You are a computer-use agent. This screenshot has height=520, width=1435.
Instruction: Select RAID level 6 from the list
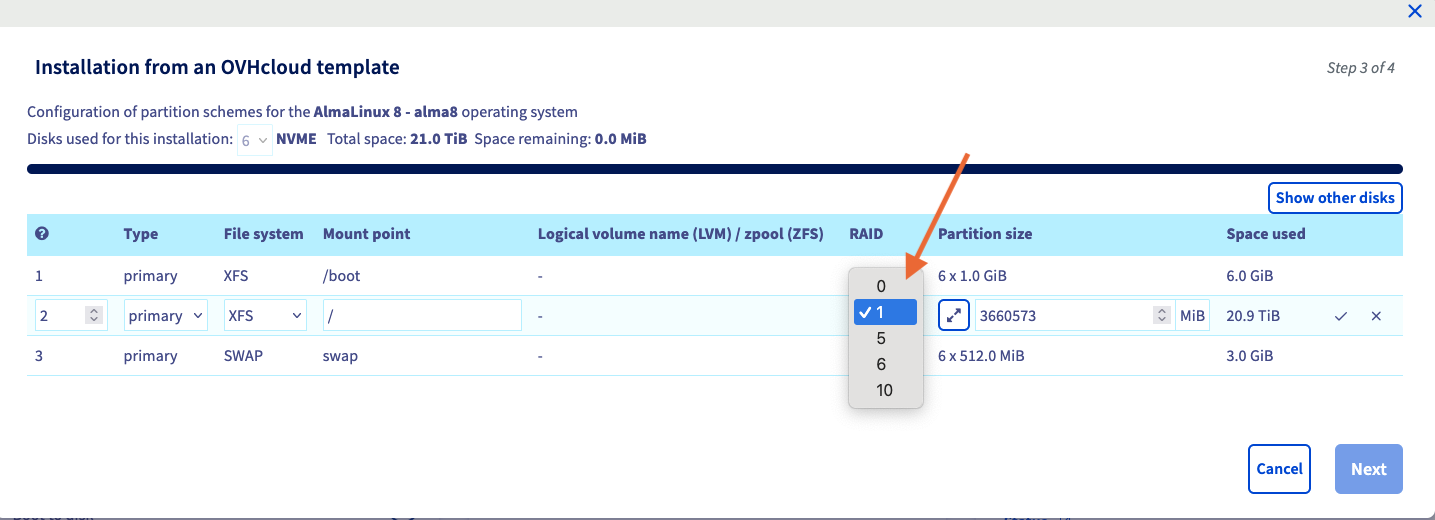(885, 364)
